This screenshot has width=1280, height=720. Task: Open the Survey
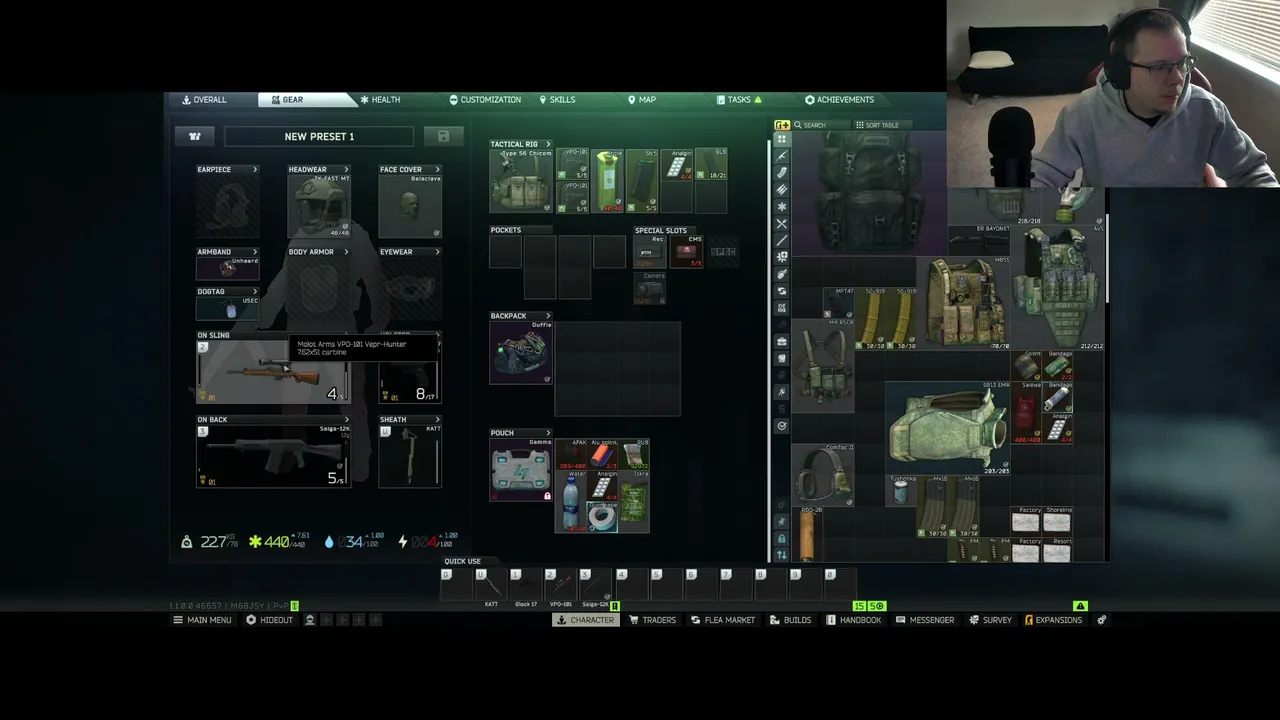tap(991, 620)
